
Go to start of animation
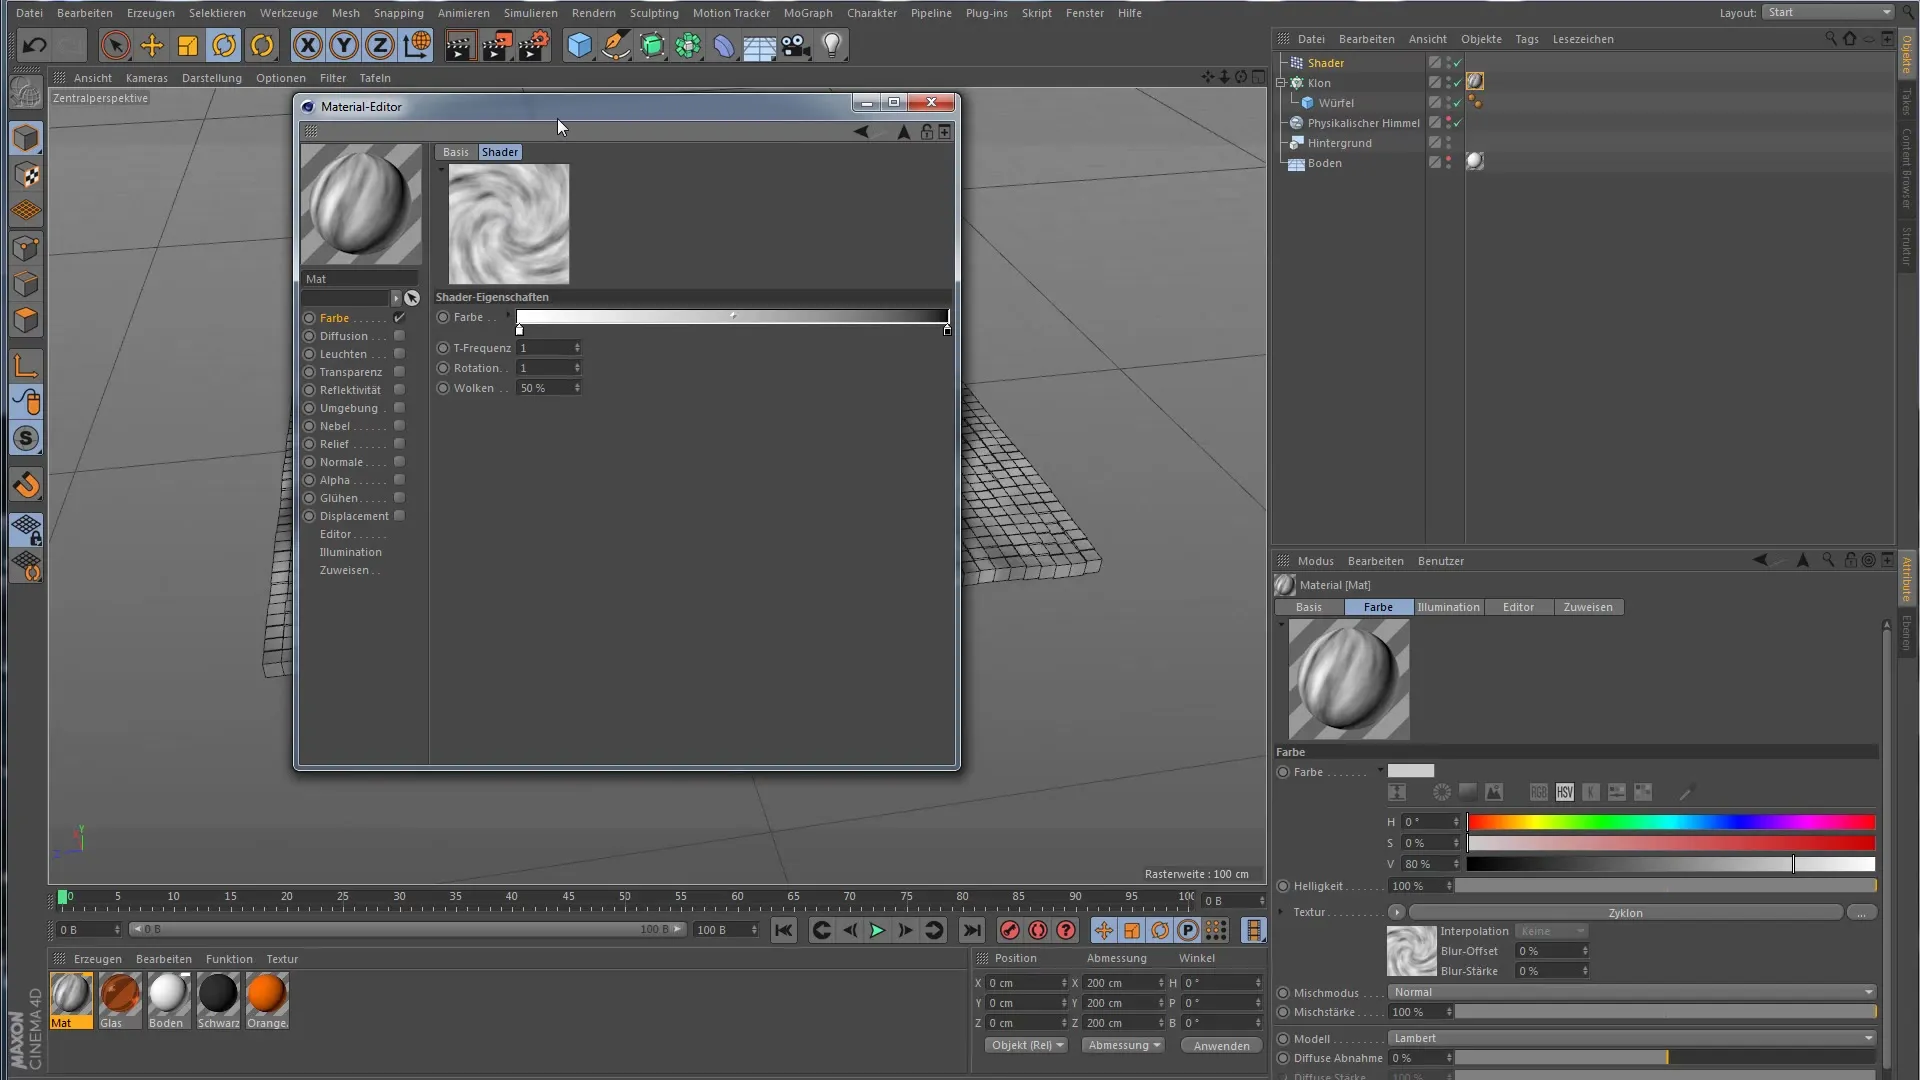coord(783,930)
